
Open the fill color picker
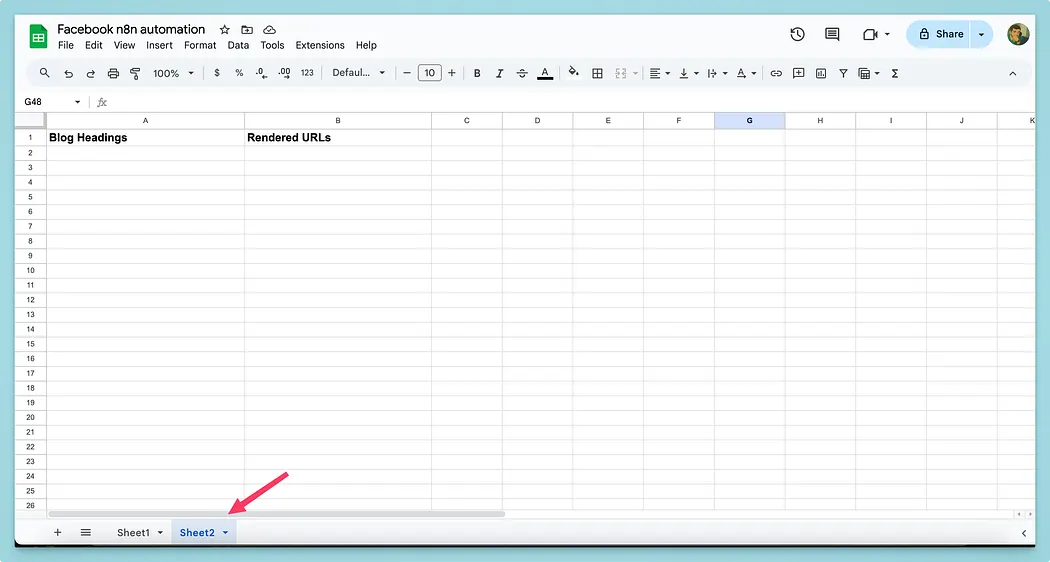click(x=573, y=72)
